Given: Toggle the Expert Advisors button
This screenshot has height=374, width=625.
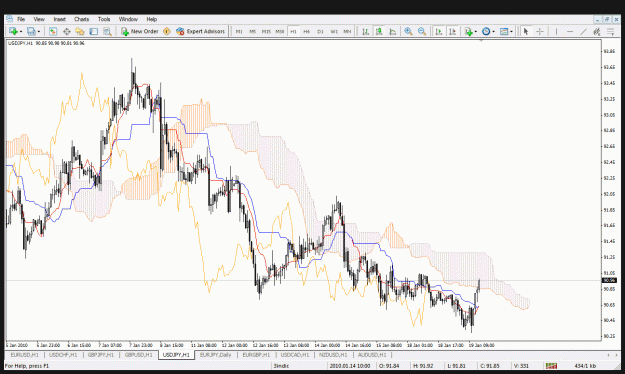Looking at the screenshot, I should [200, 31].
